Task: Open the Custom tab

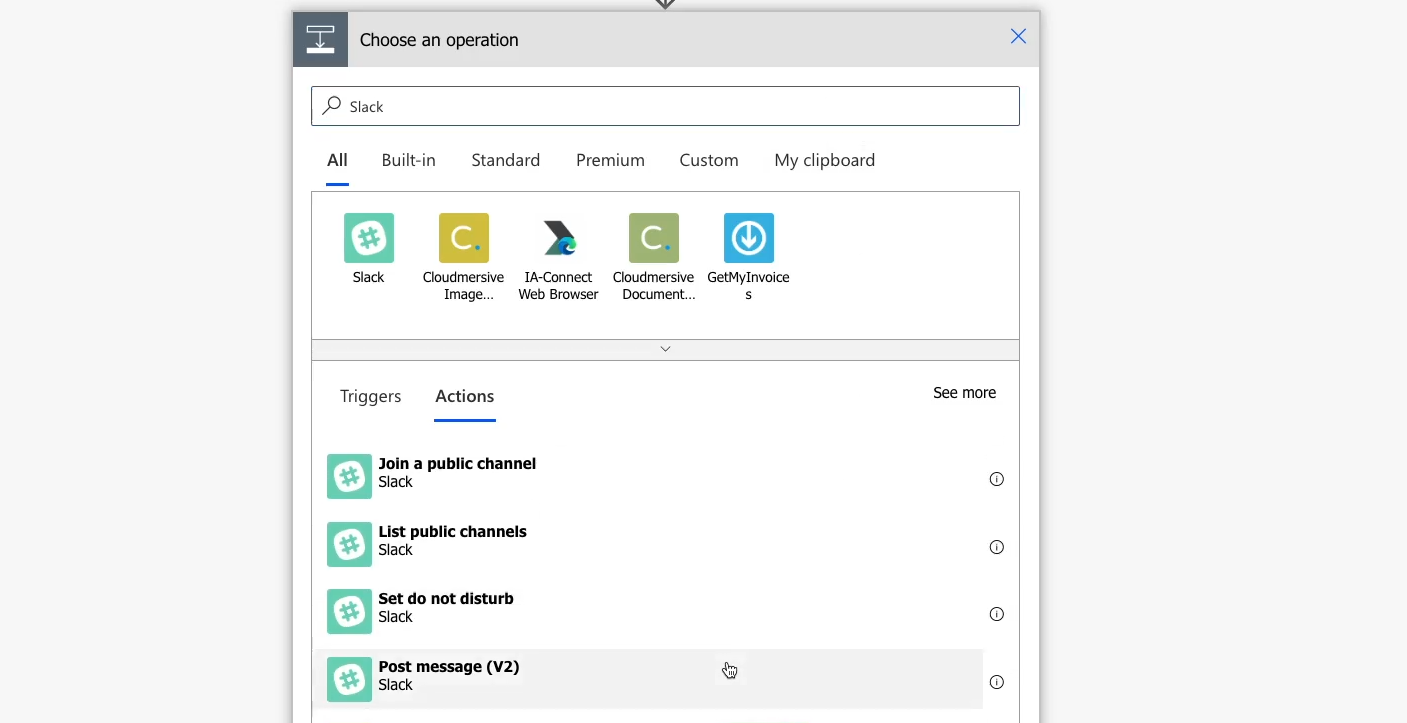Action: (x=709, y=160)
